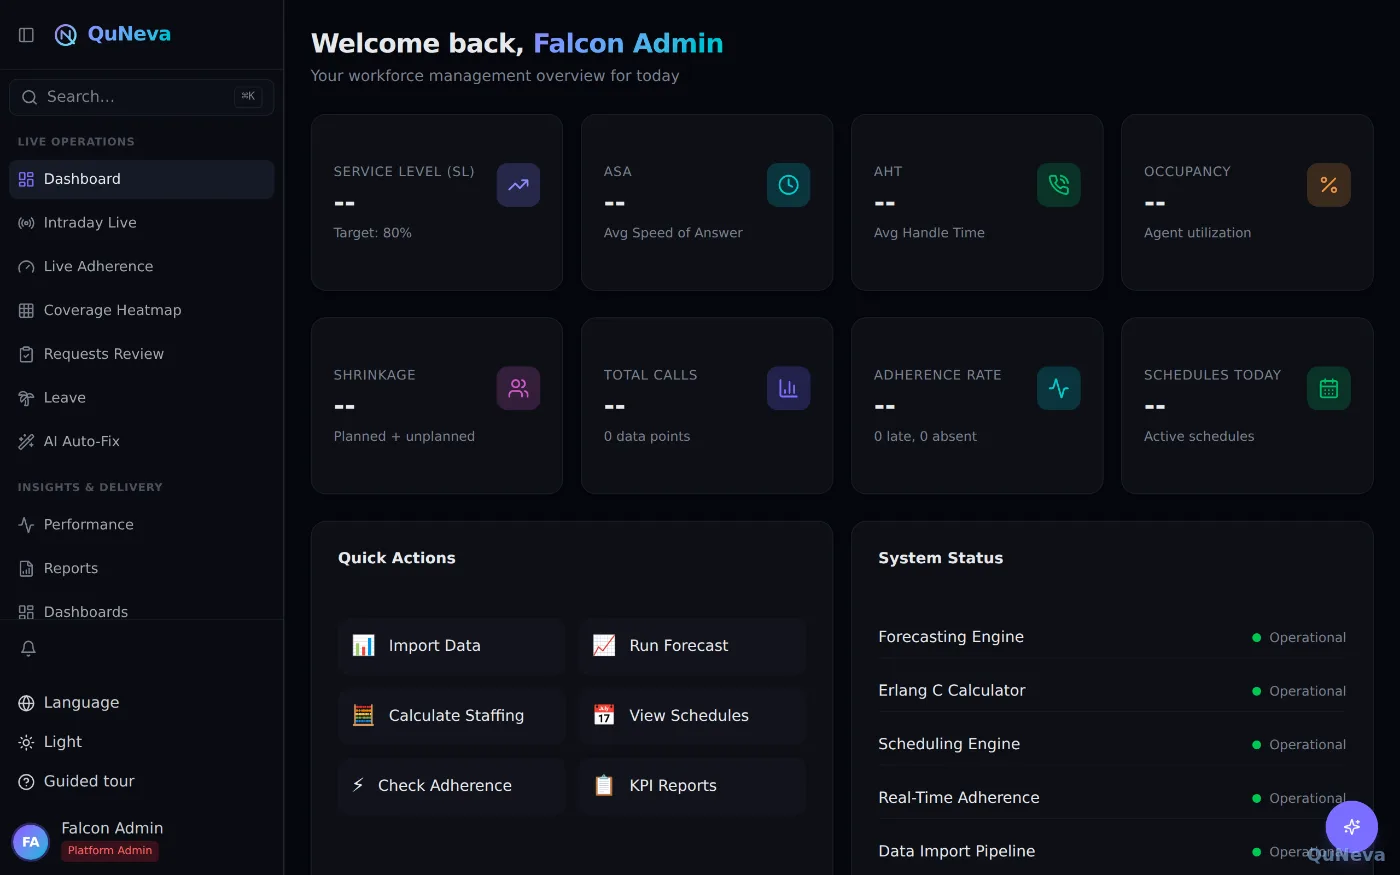Focus the sidebar Search field
The width and height of the screenshot is (1400, 875).
pyautogui.click(x=142, y=97)
